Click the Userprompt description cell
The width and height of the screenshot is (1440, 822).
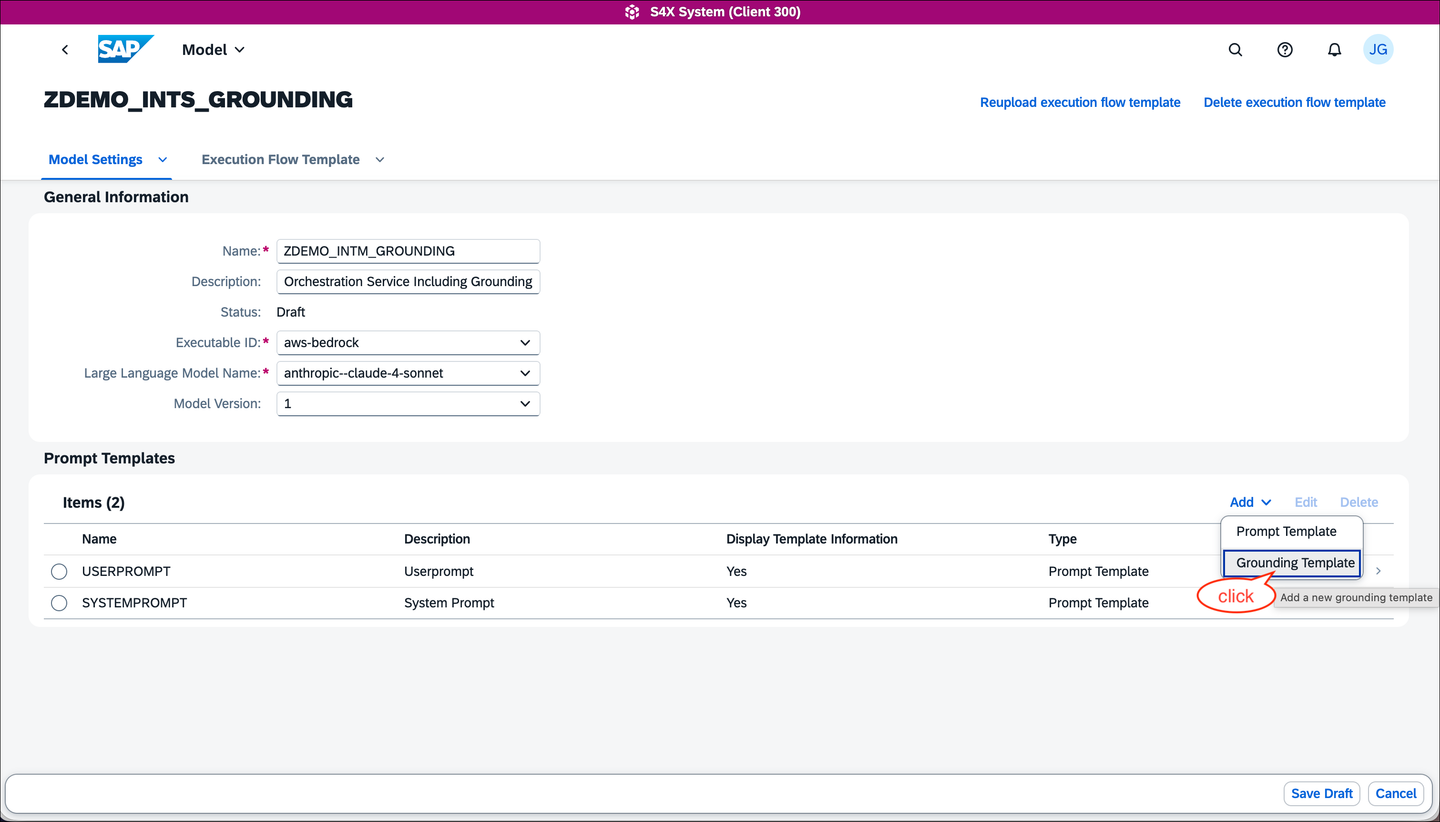(x=439, y=571)
